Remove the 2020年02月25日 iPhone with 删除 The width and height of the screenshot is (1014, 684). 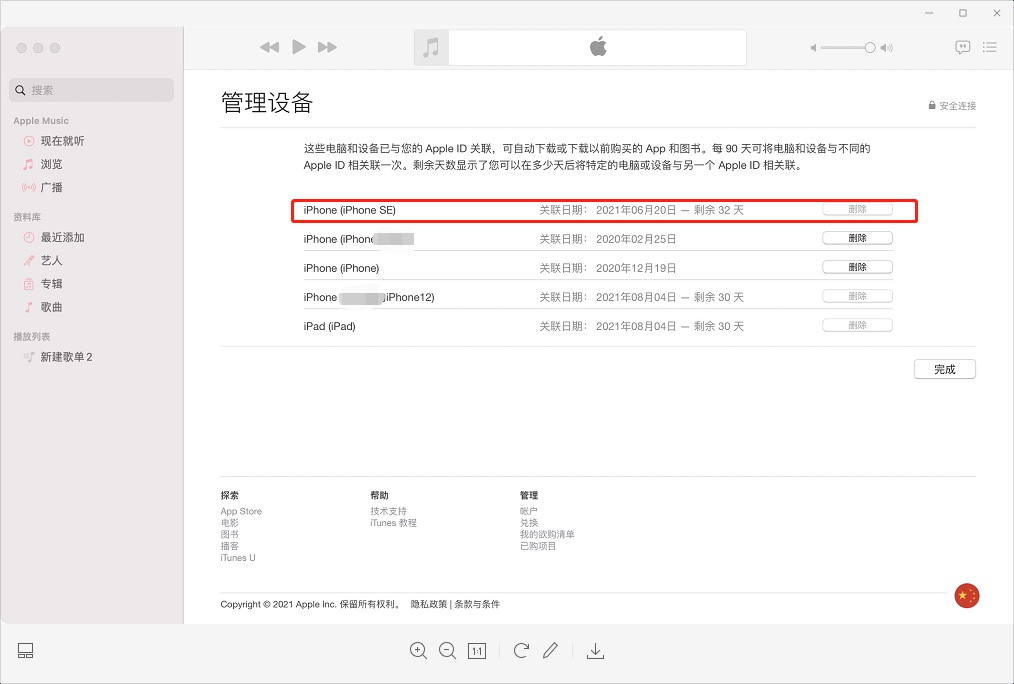pos(857,238)
